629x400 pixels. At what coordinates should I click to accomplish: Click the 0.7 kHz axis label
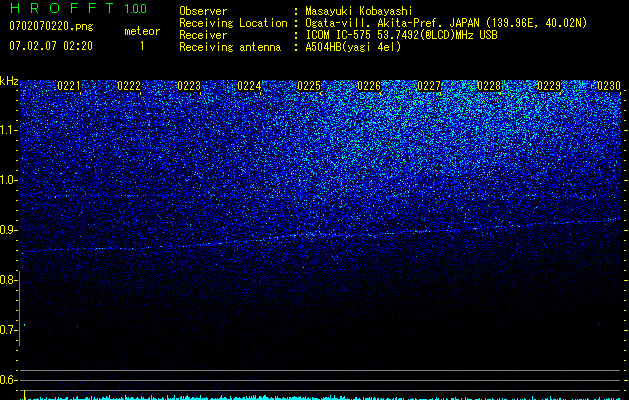coord(9,330)
